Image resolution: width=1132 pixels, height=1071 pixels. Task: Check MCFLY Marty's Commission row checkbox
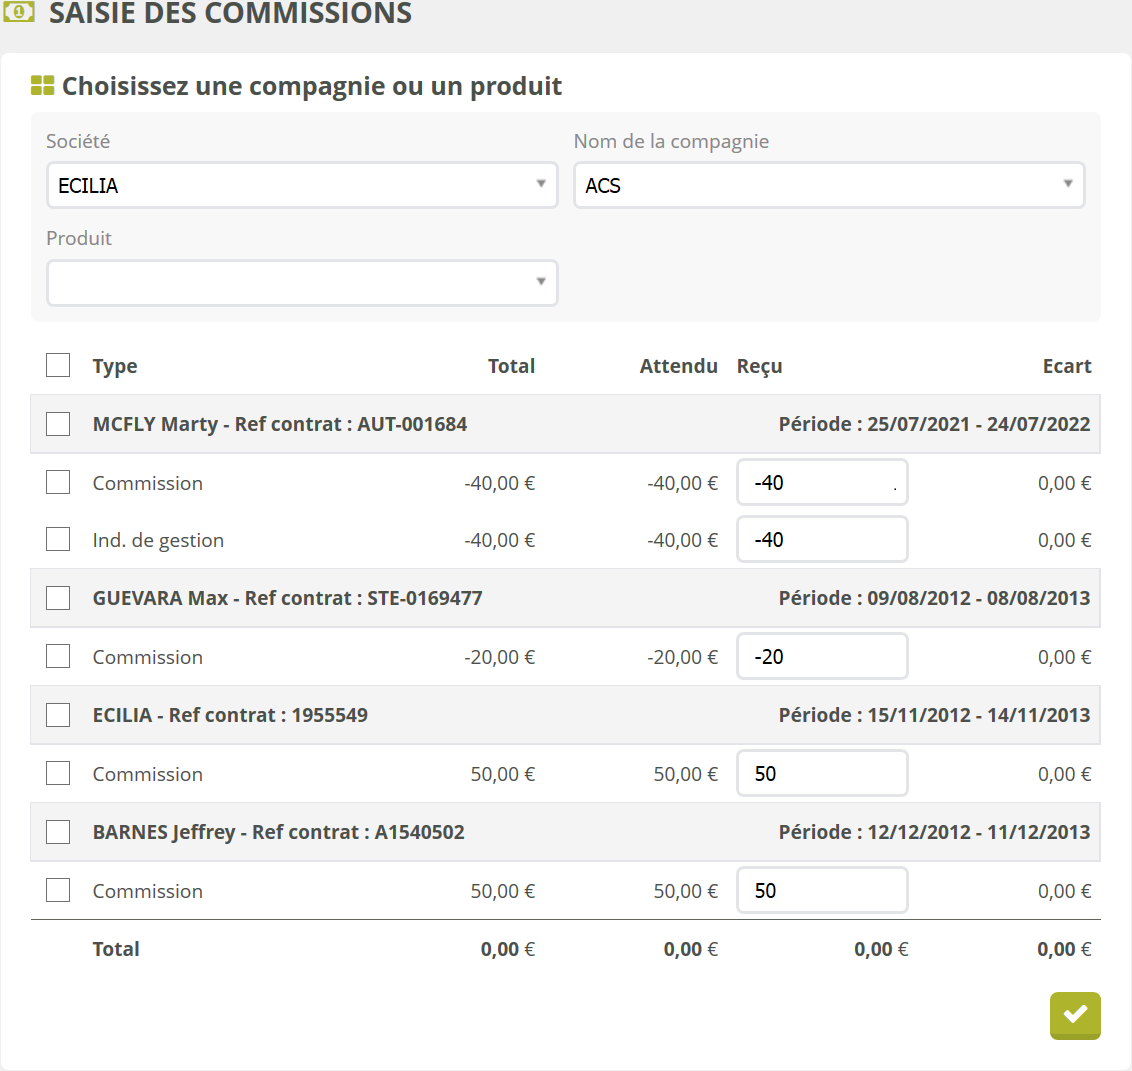[58, 483]
